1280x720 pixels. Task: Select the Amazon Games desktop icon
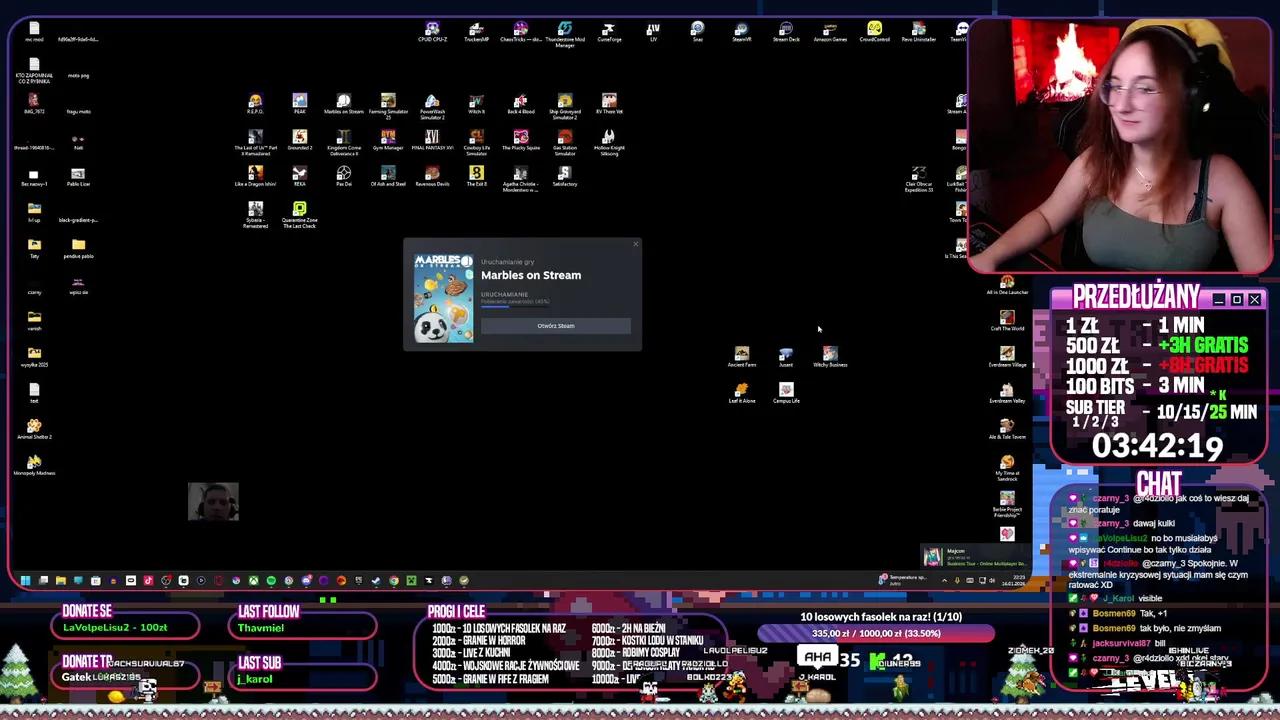[830, 32]
